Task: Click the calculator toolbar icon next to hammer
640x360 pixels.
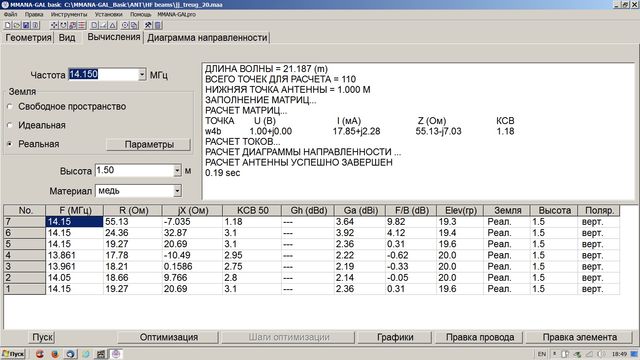Action: tap(157, 25)
